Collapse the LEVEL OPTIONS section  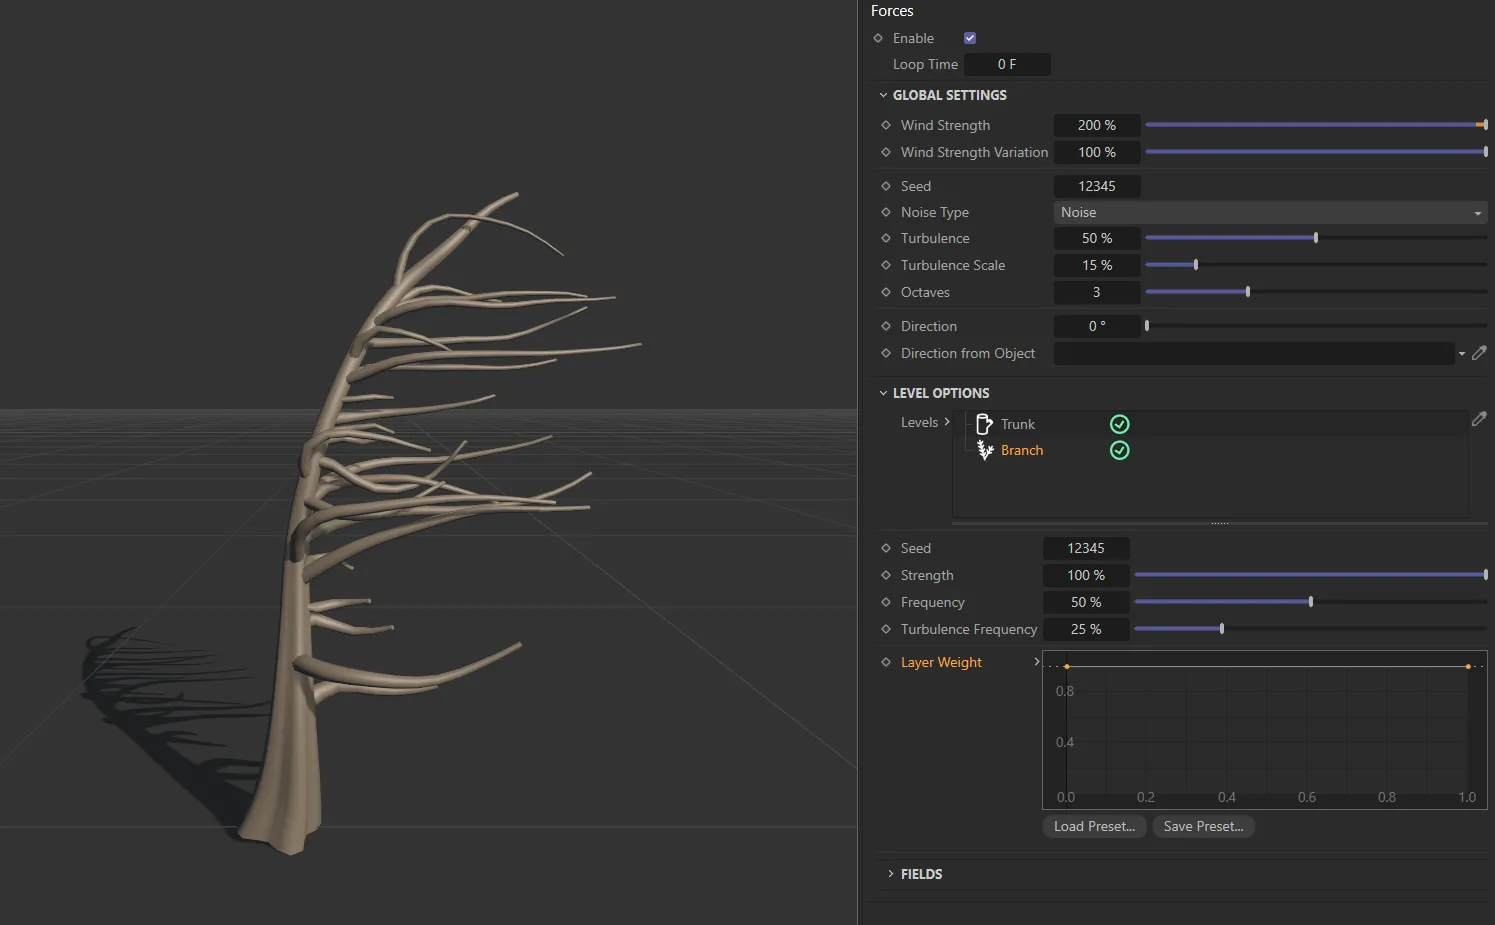(883, 393)
